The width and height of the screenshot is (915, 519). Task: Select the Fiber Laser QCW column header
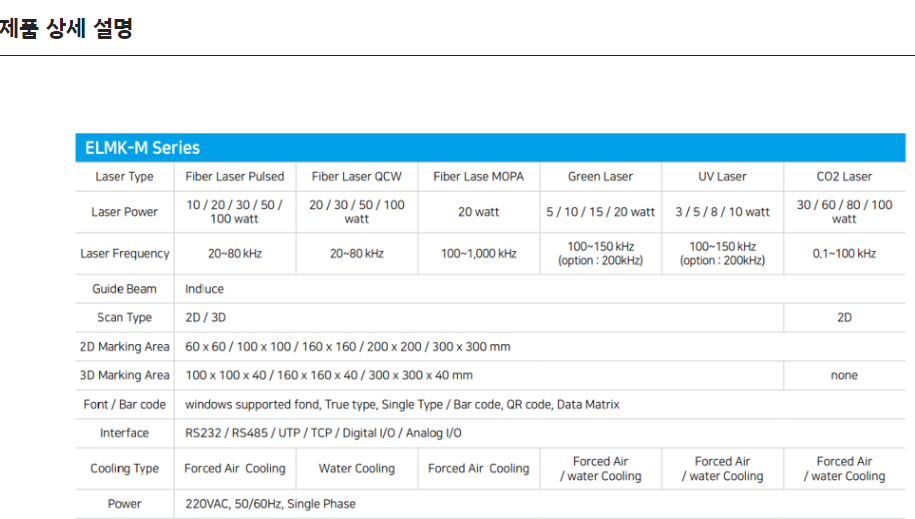tap(357, 177)
